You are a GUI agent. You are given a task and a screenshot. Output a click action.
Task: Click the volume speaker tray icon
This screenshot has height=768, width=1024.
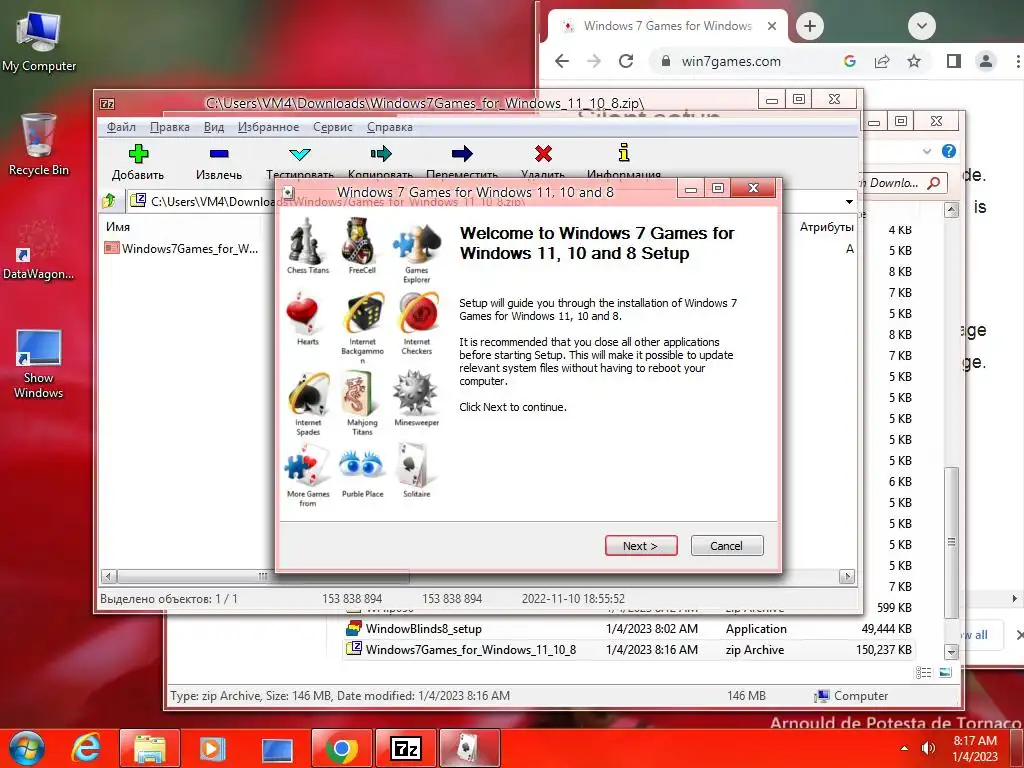click(x=928, y=748)
